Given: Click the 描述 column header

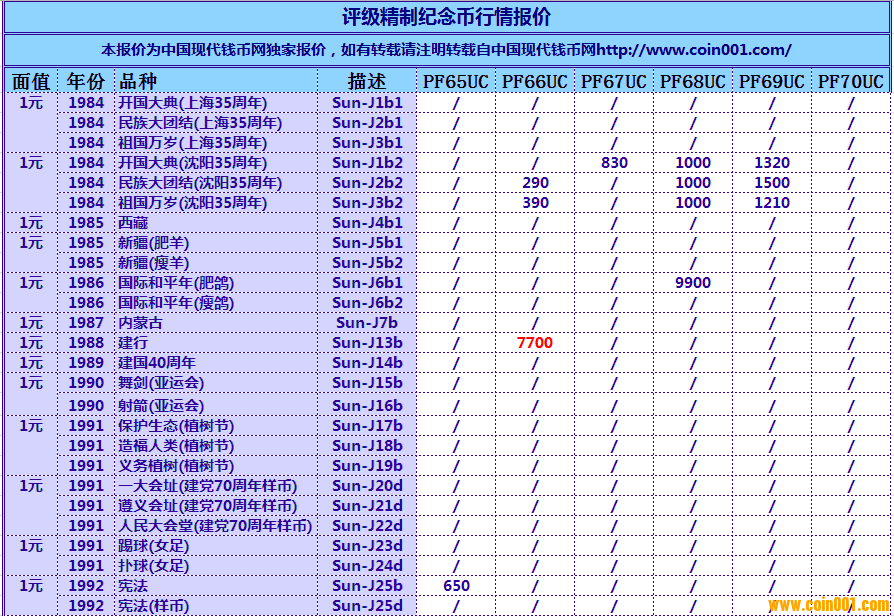Looking at the screenshot, I should (x=367, y=81).
